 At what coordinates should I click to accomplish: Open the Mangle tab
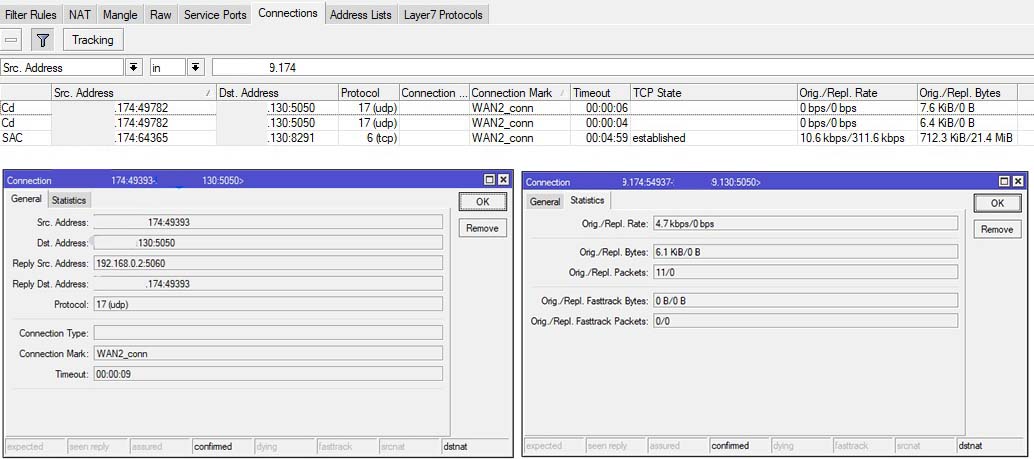(121, 15)
